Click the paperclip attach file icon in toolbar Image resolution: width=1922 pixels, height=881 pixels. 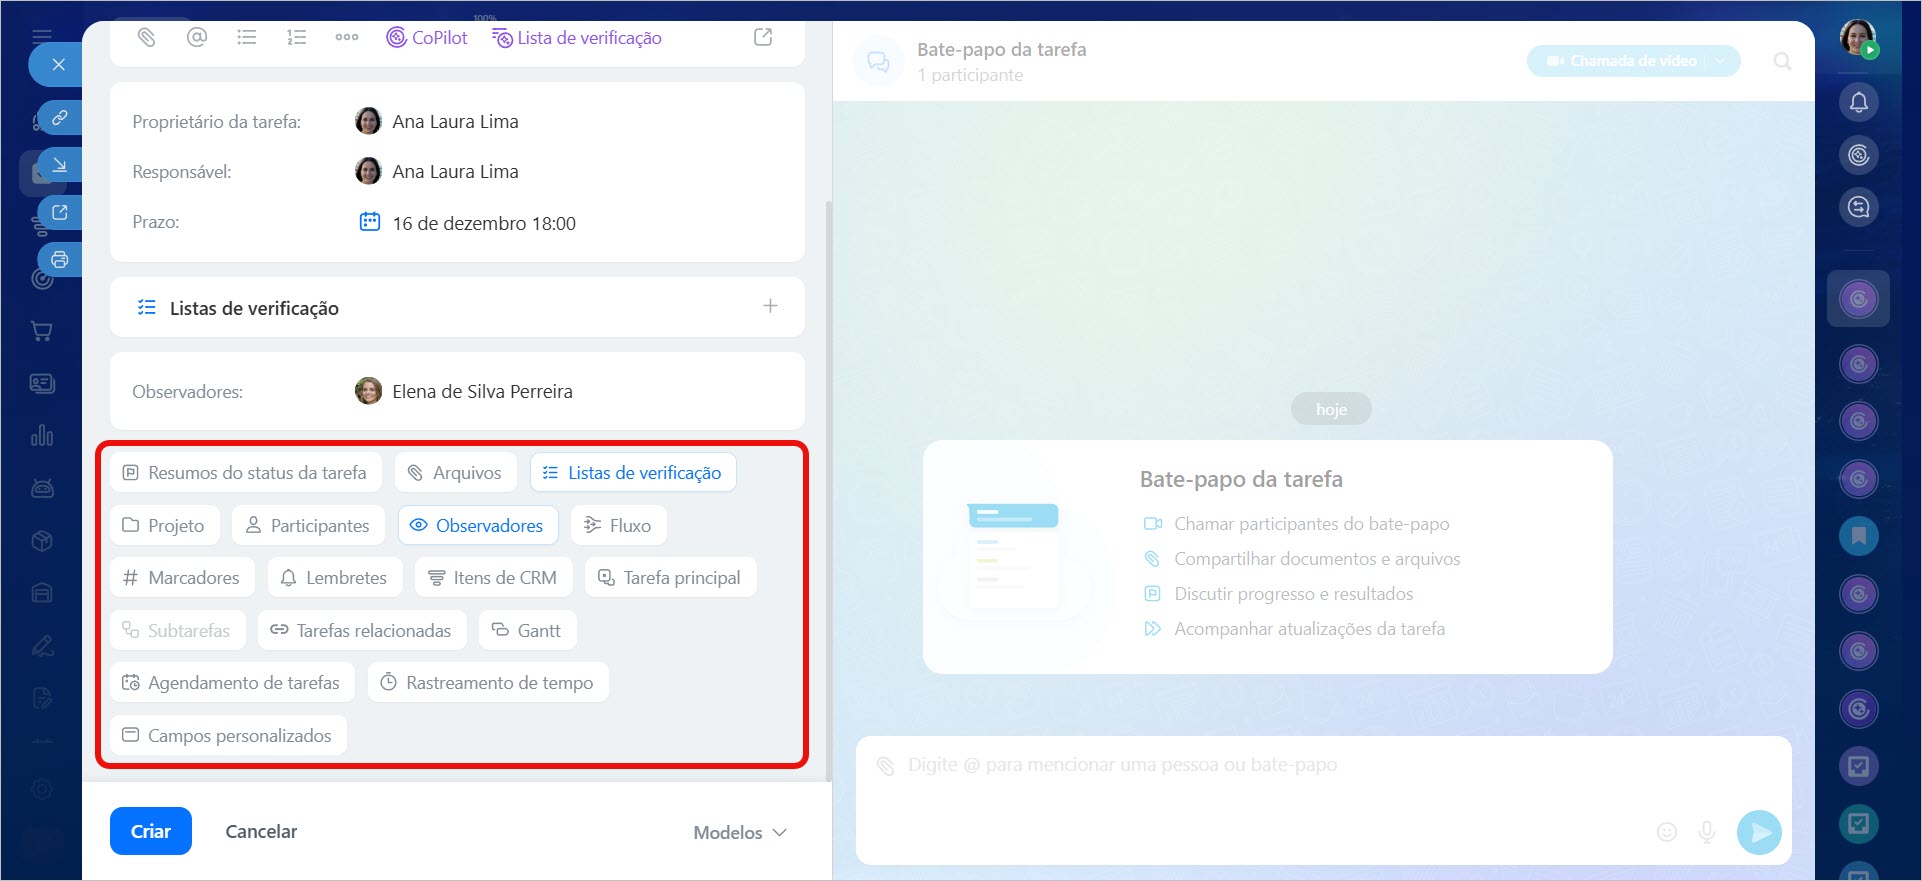147,38
